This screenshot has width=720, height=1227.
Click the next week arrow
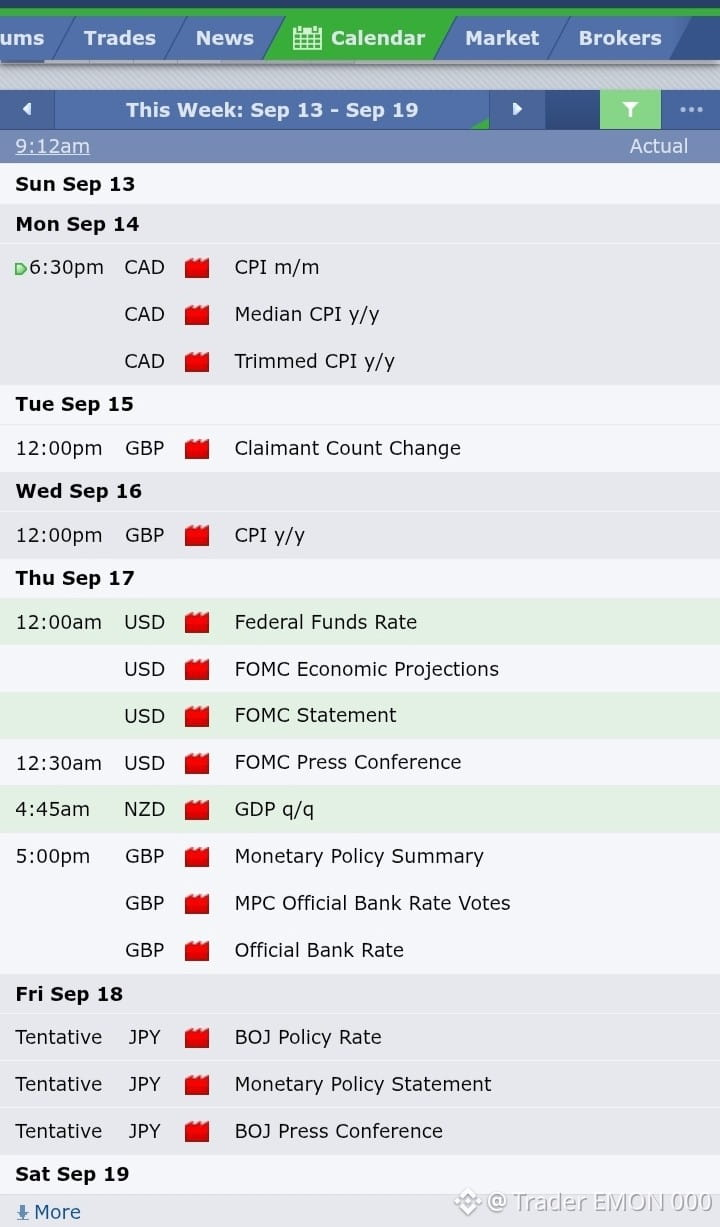pos(517,109)
